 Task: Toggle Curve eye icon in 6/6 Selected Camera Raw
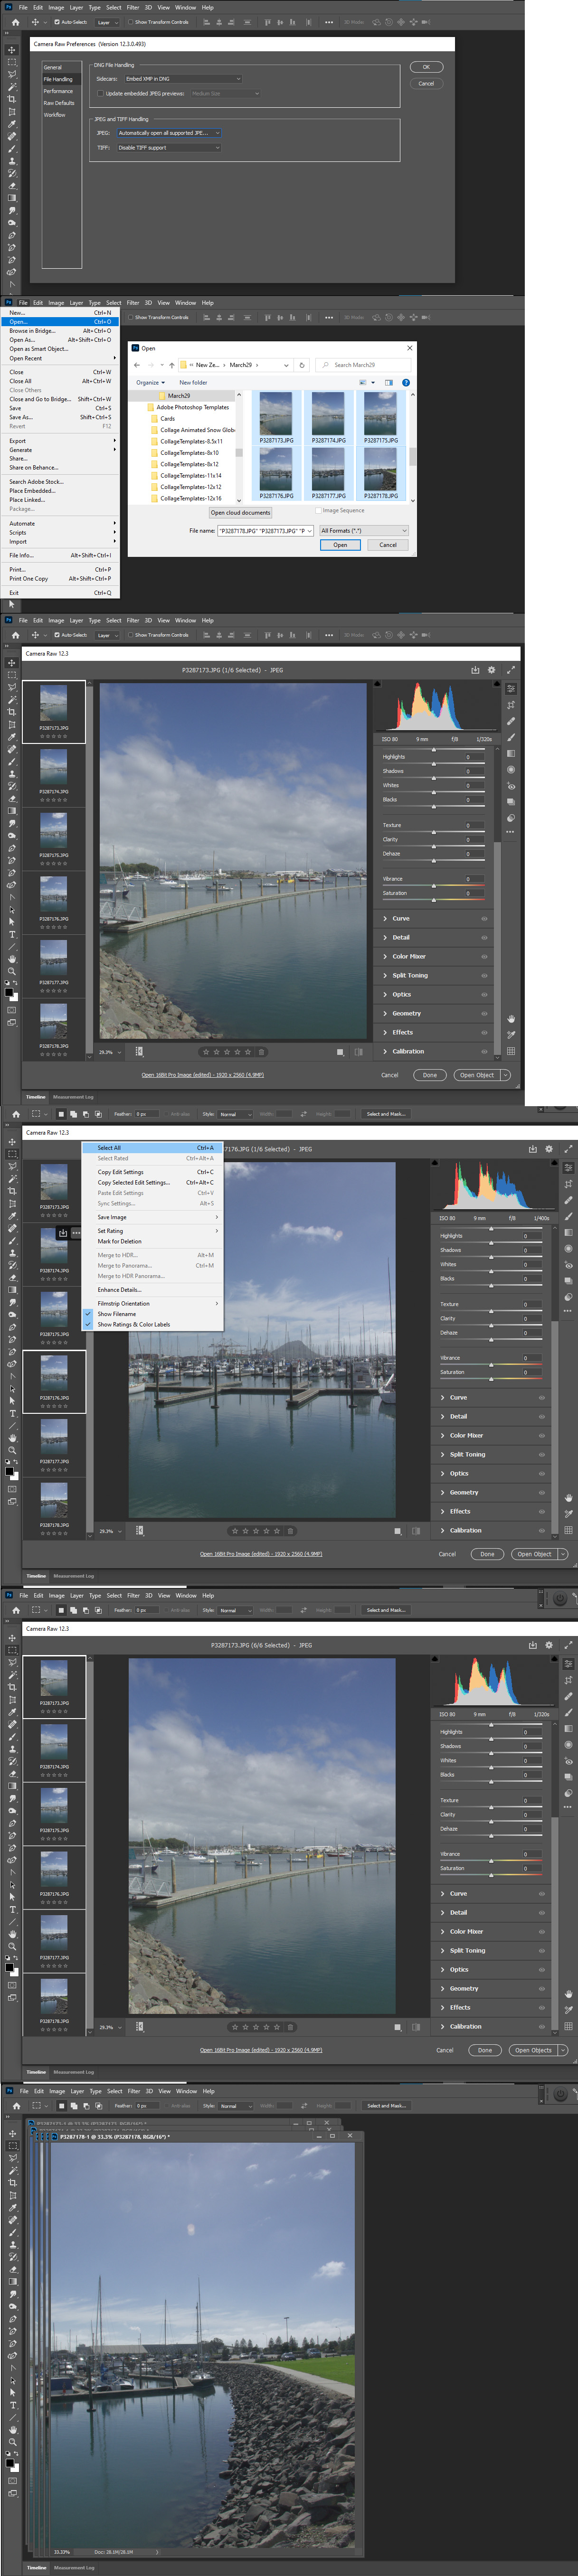pos(542,1894)
